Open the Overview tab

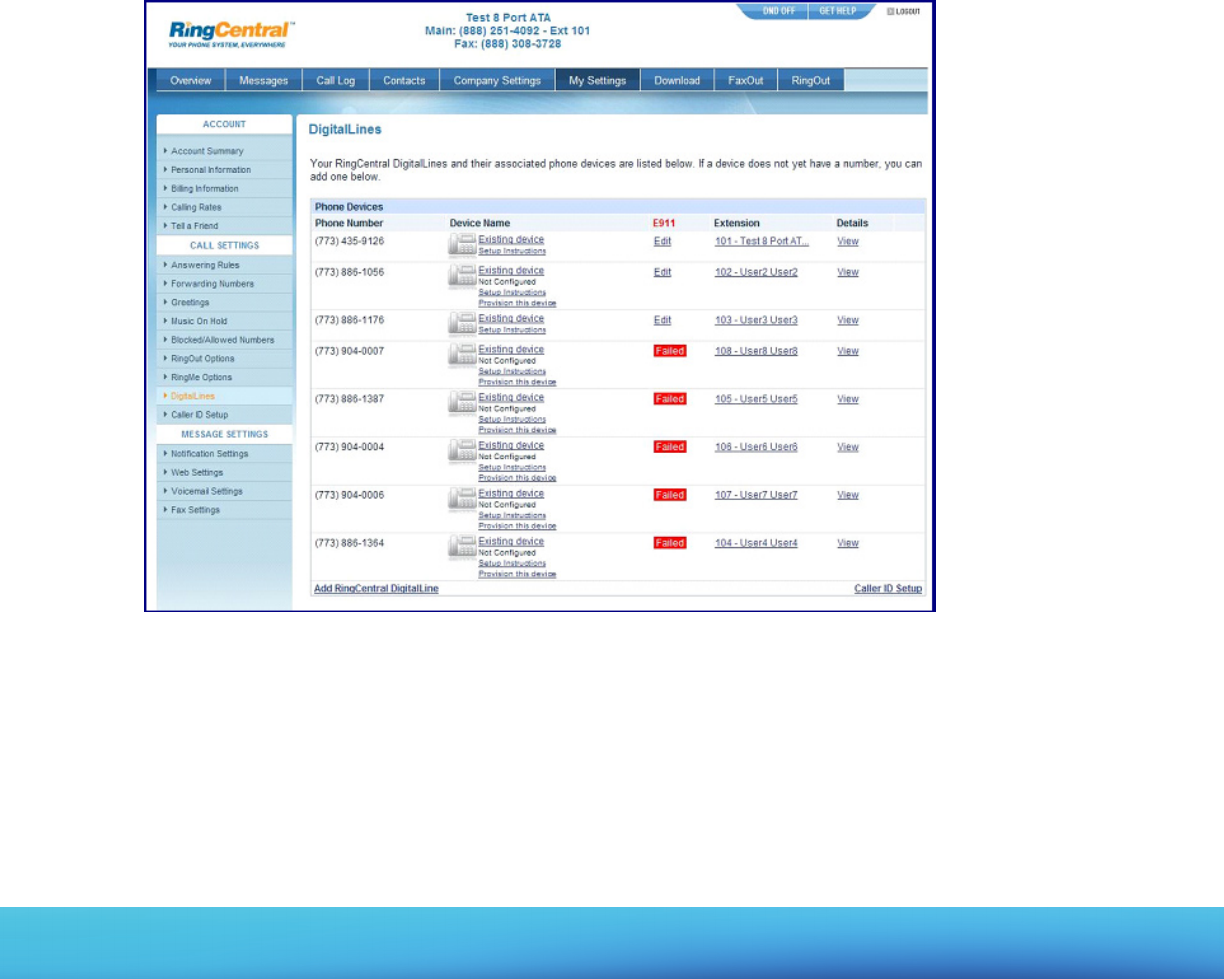[190, 81]
